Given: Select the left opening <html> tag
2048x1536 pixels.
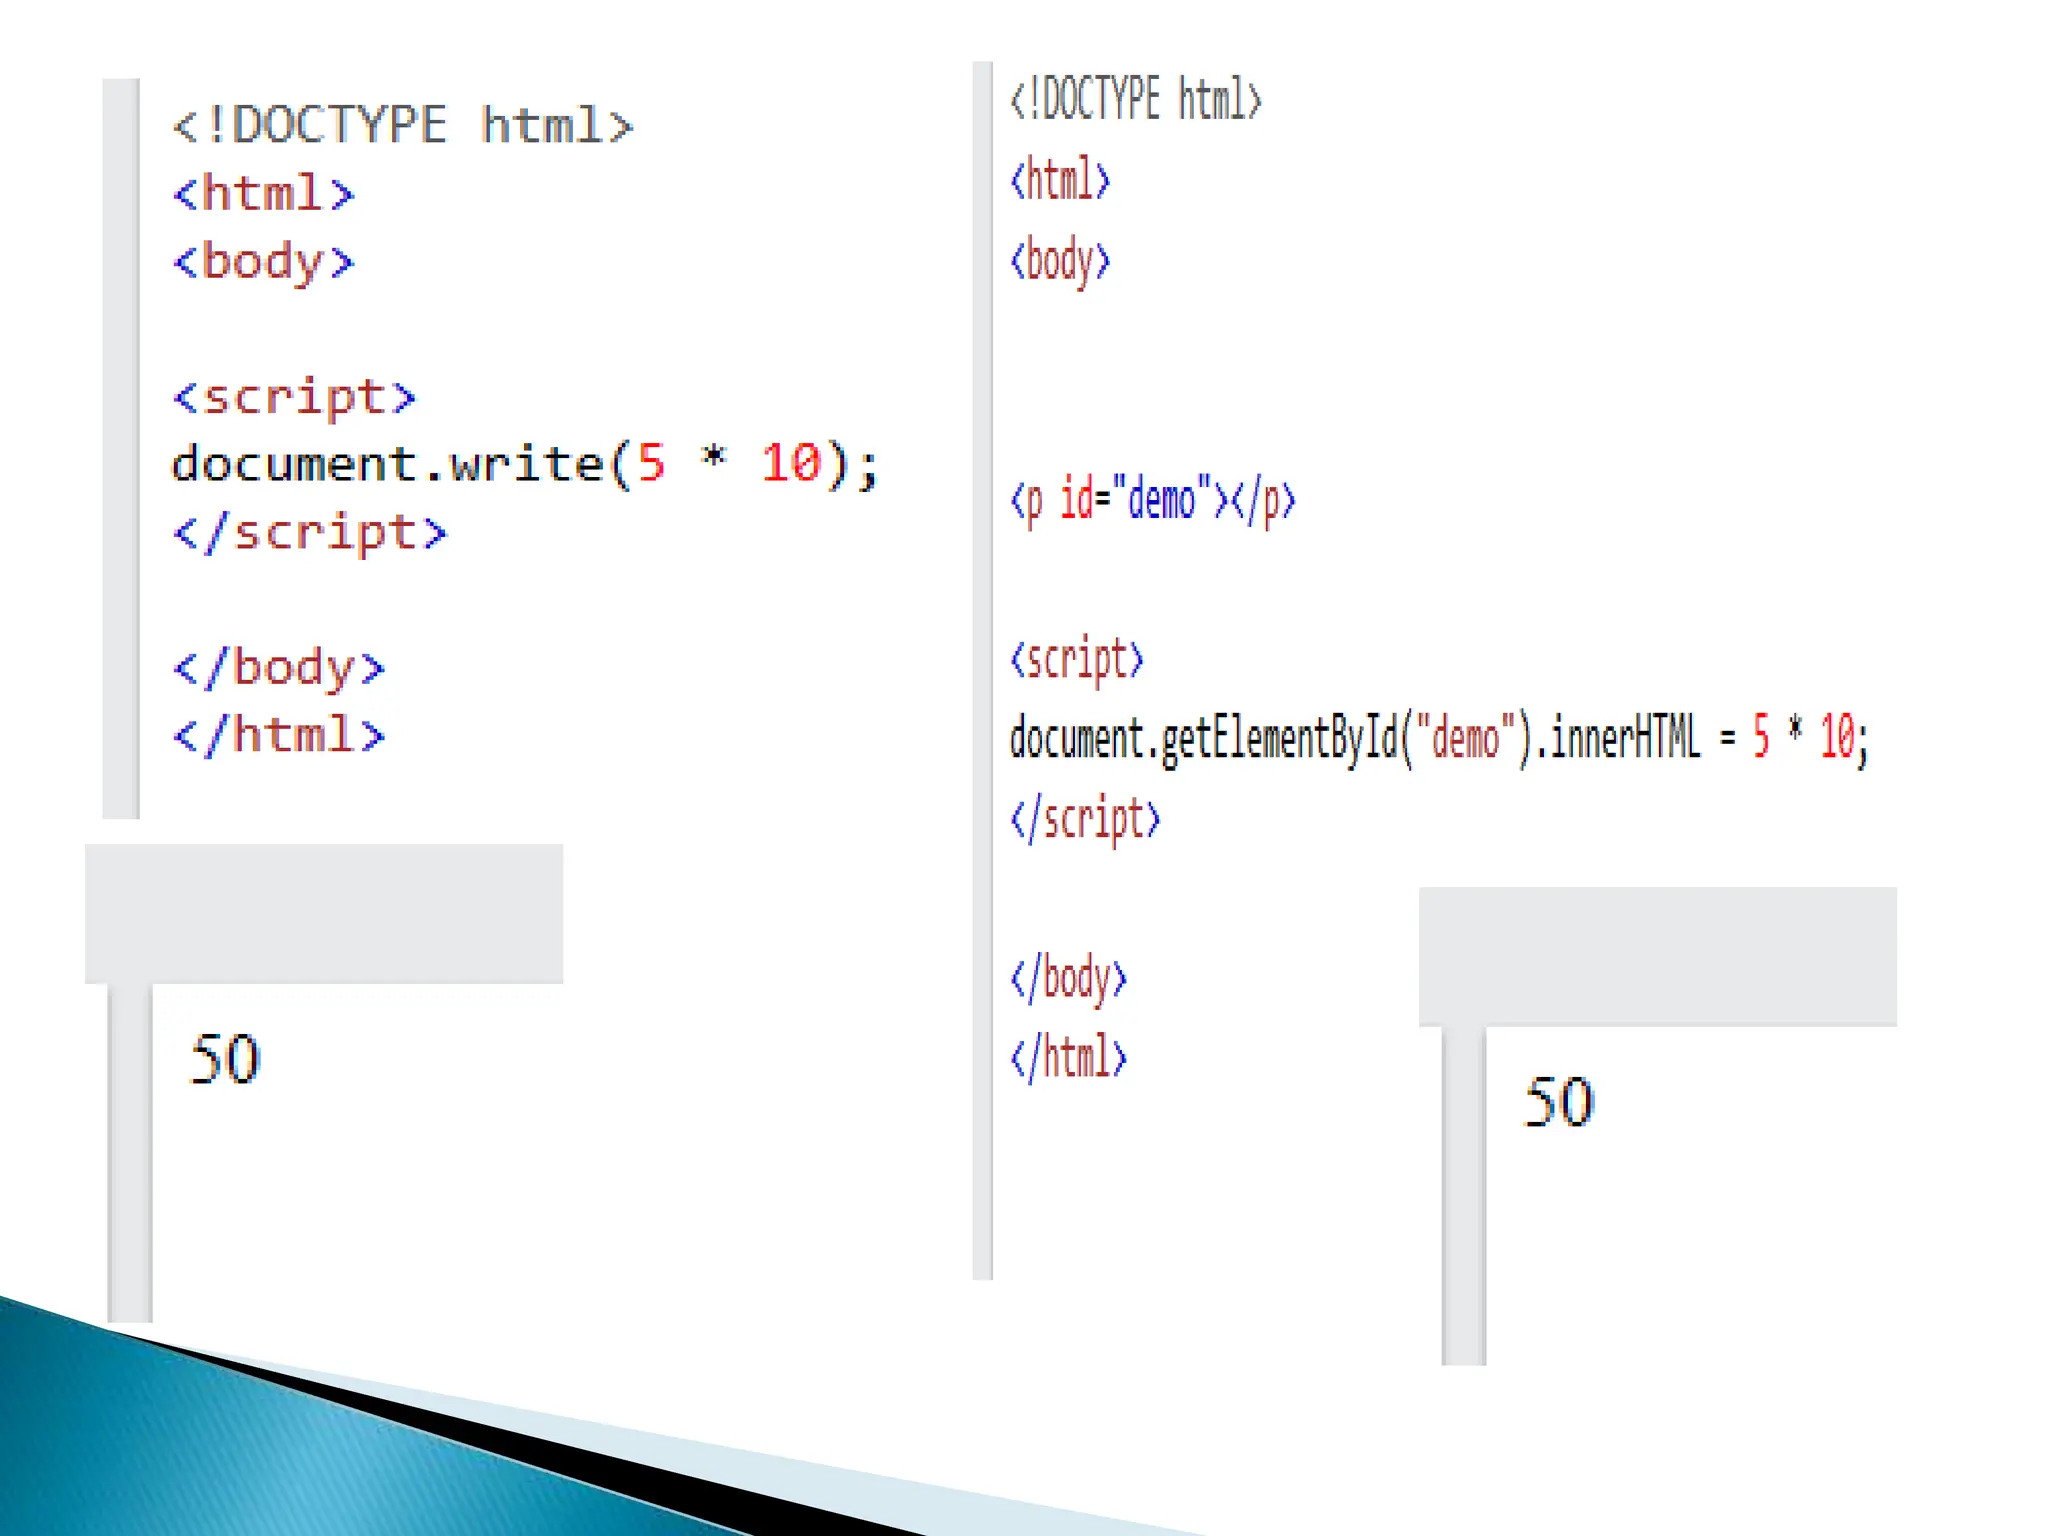Looking at the screenshot, I should click(x=263, y=193).
